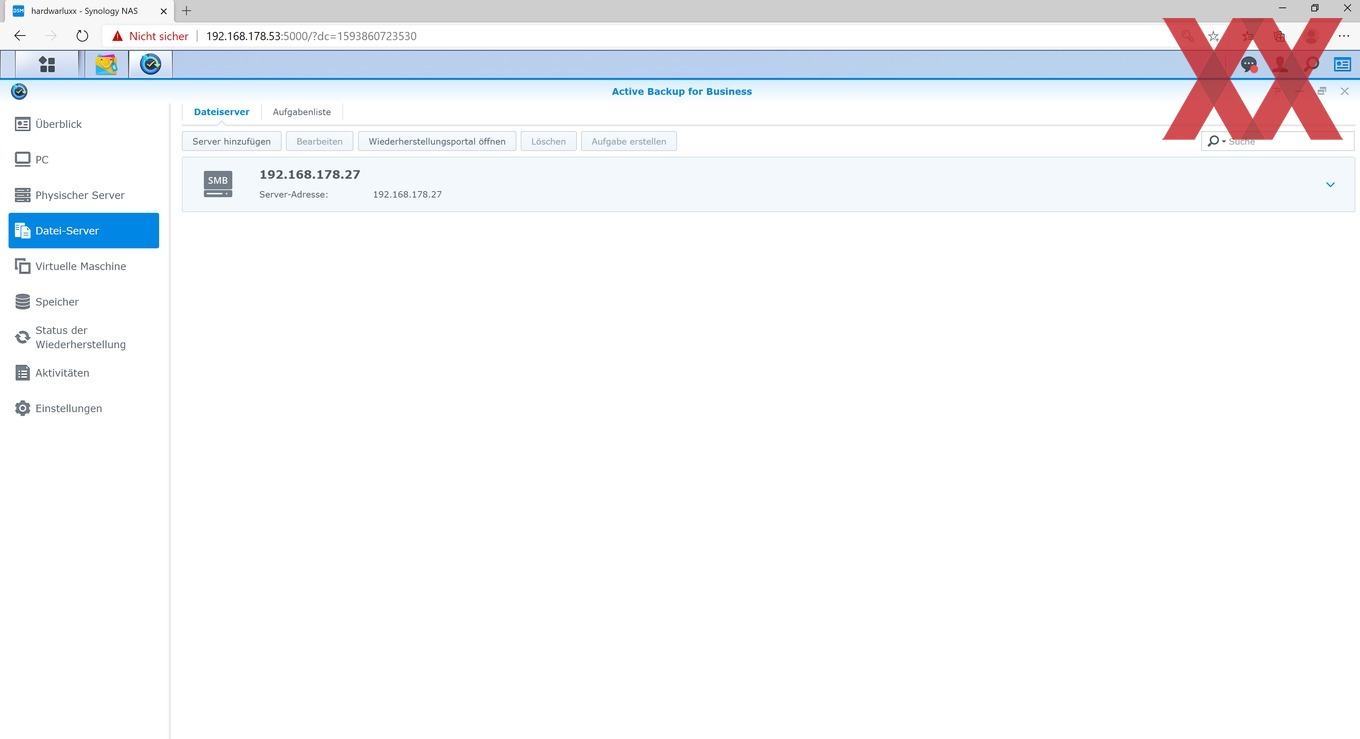Open the search filter dropdown arrow
Image resolution: width=1360 pixels, height=739 pixels.
(1224, 142)
